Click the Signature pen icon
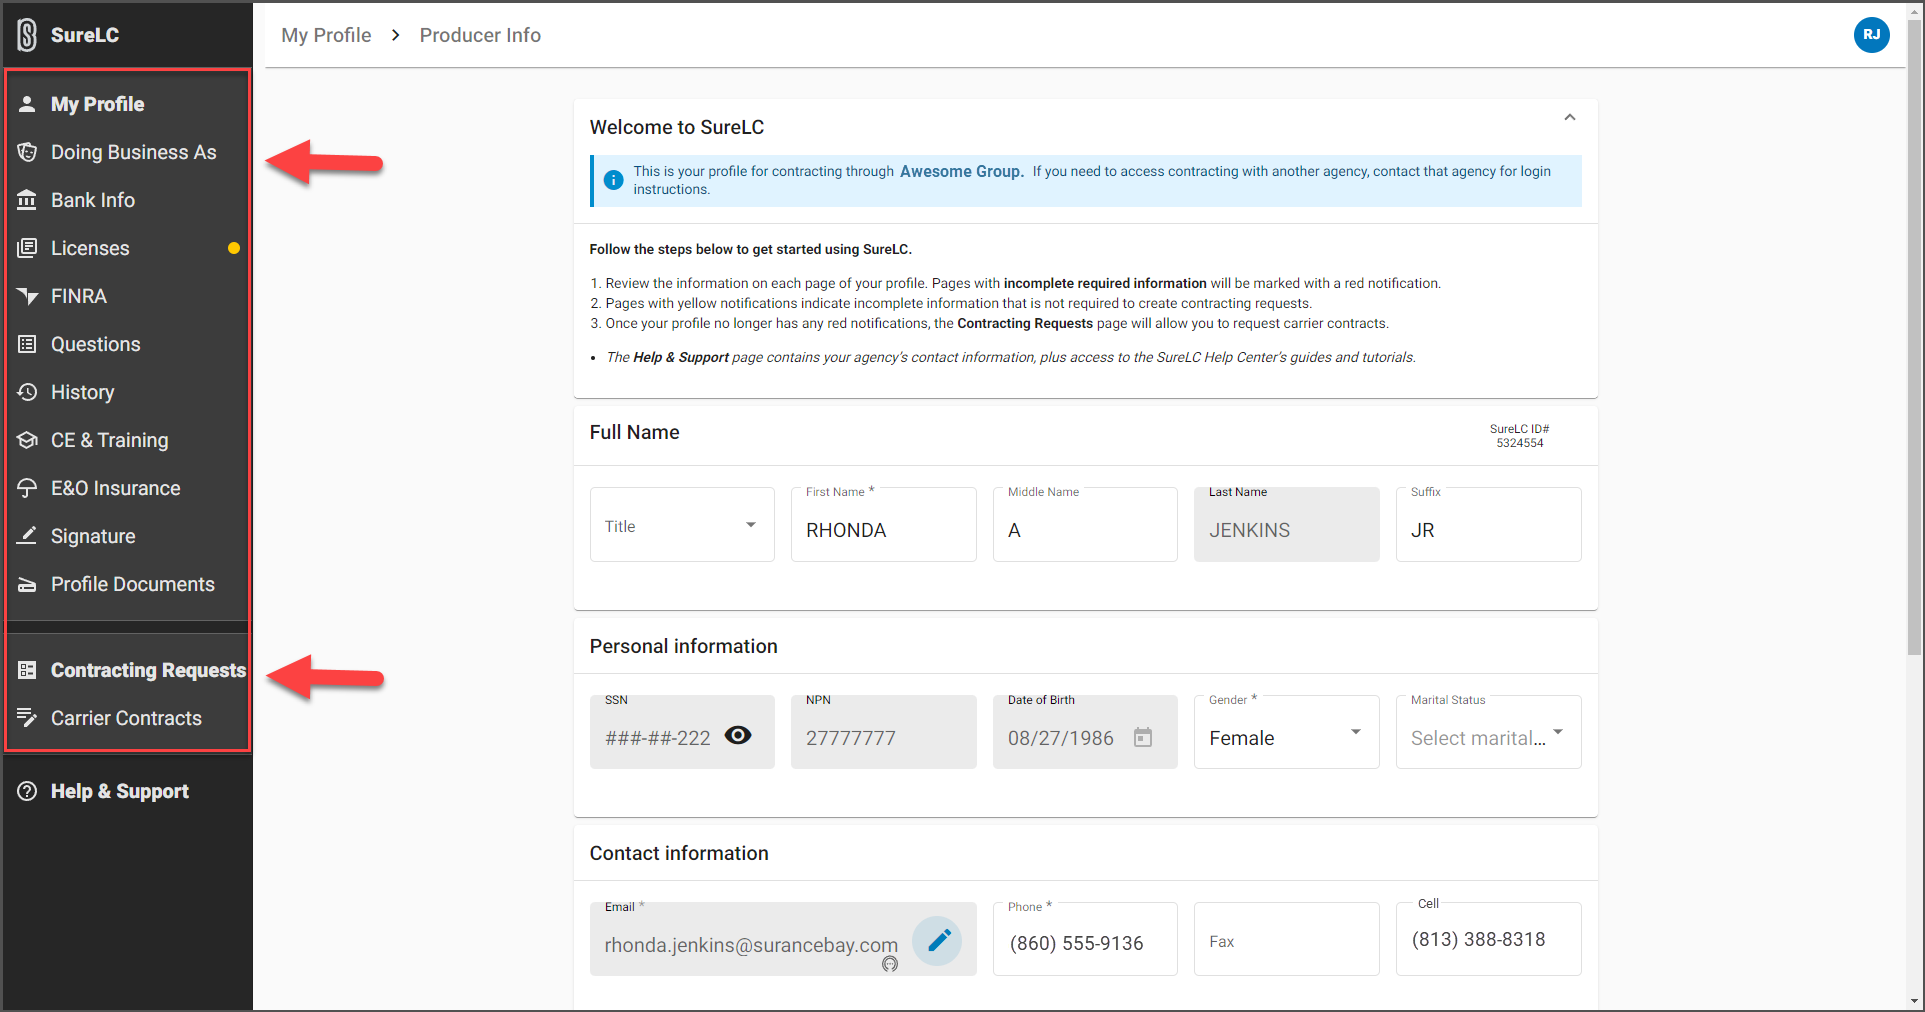The width and height of the screenshot is (1925, 1012). coord(27,536)
